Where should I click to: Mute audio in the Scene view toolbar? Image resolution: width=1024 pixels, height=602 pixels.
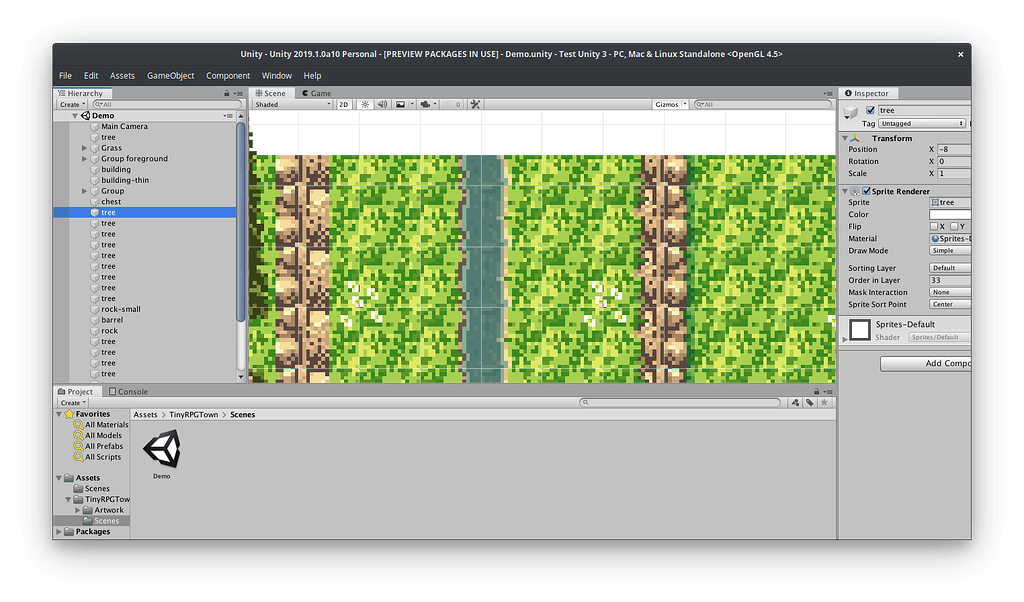pyautogui.click(x=382, y=104)
